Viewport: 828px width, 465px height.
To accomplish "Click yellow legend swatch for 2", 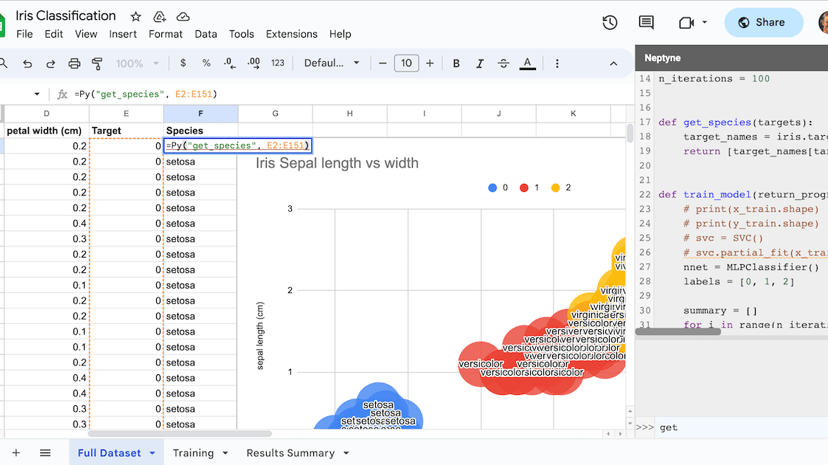I will click(556, 187).
